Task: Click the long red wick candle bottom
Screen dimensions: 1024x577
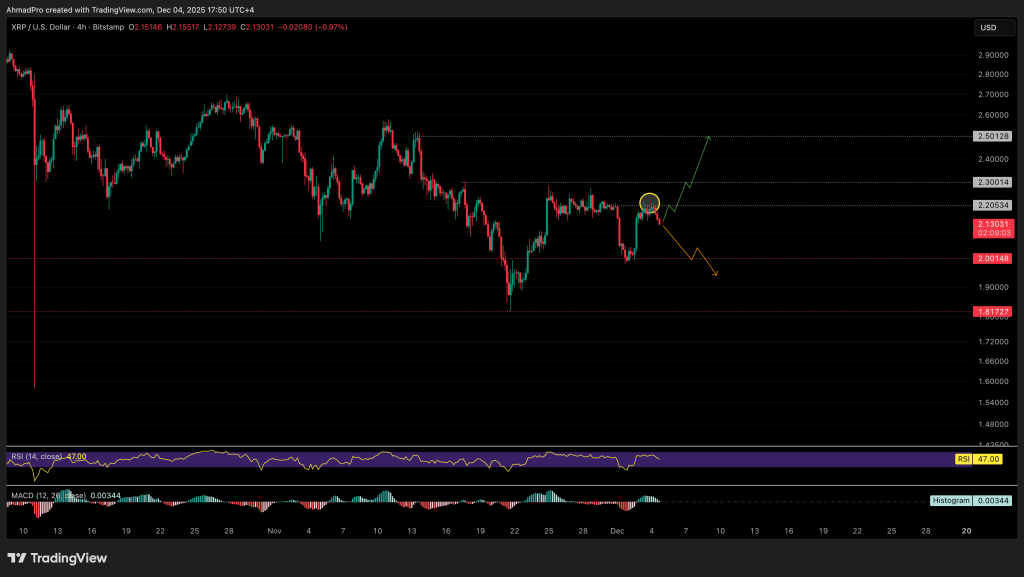Action: (x=35, y=386)
